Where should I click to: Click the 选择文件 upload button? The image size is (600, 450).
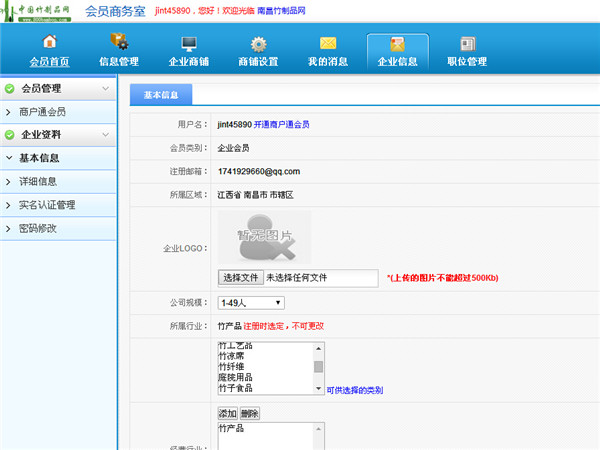point(240,277)
